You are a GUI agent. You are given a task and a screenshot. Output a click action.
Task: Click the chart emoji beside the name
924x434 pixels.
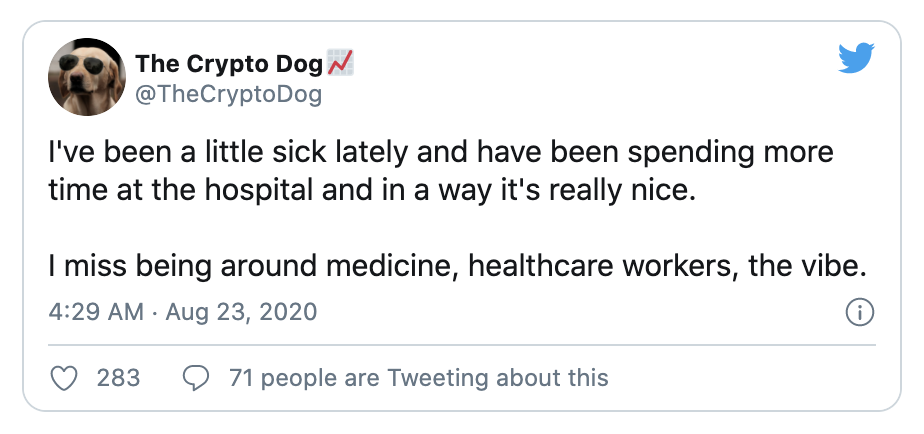click(x=341, y=65)
